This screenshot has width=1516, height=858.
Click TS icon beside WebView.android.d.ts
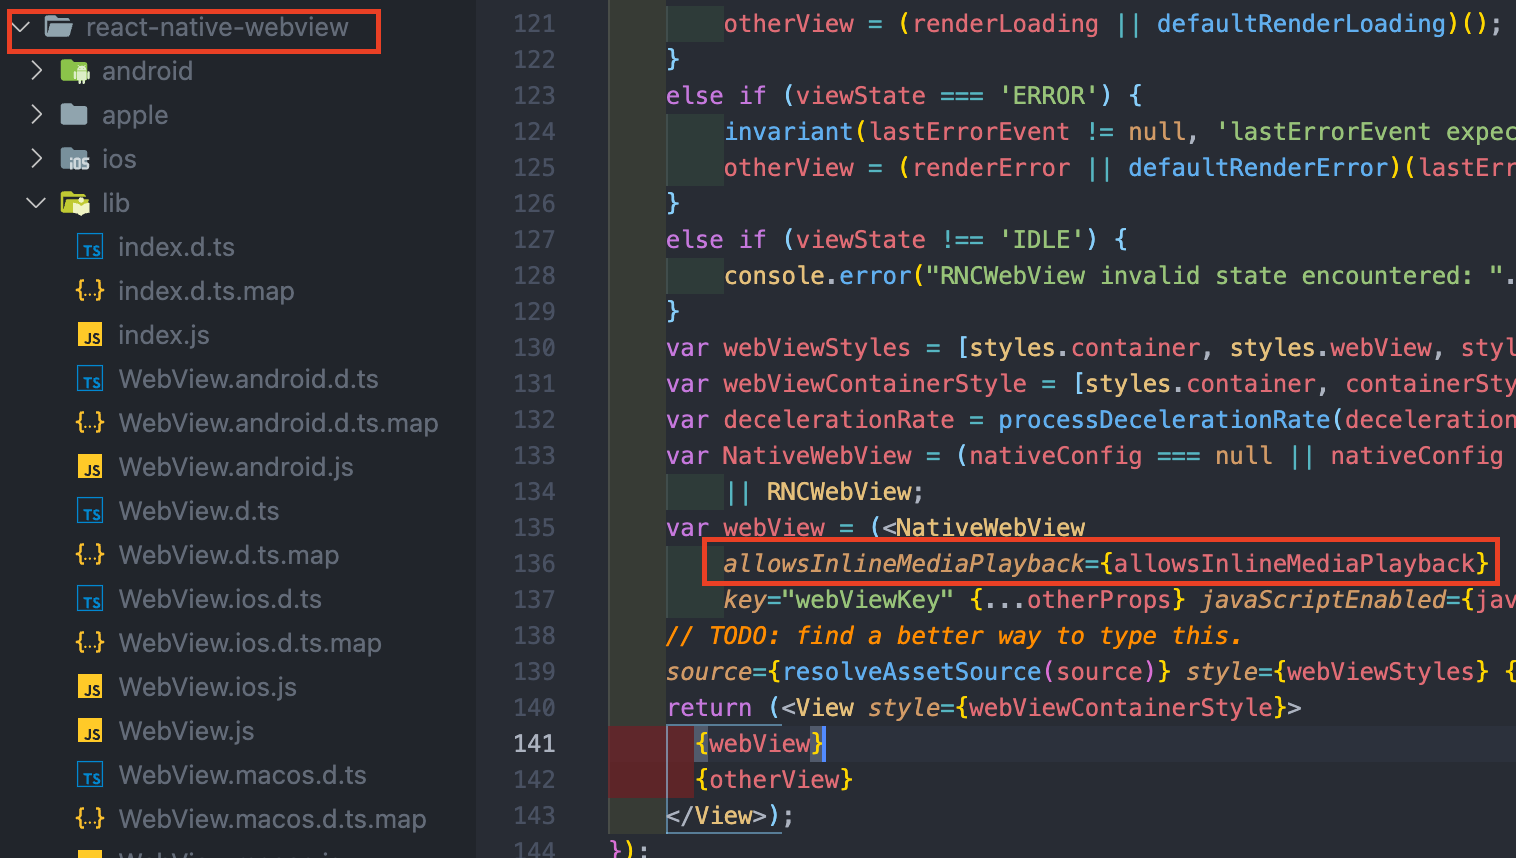pos(91,379)
